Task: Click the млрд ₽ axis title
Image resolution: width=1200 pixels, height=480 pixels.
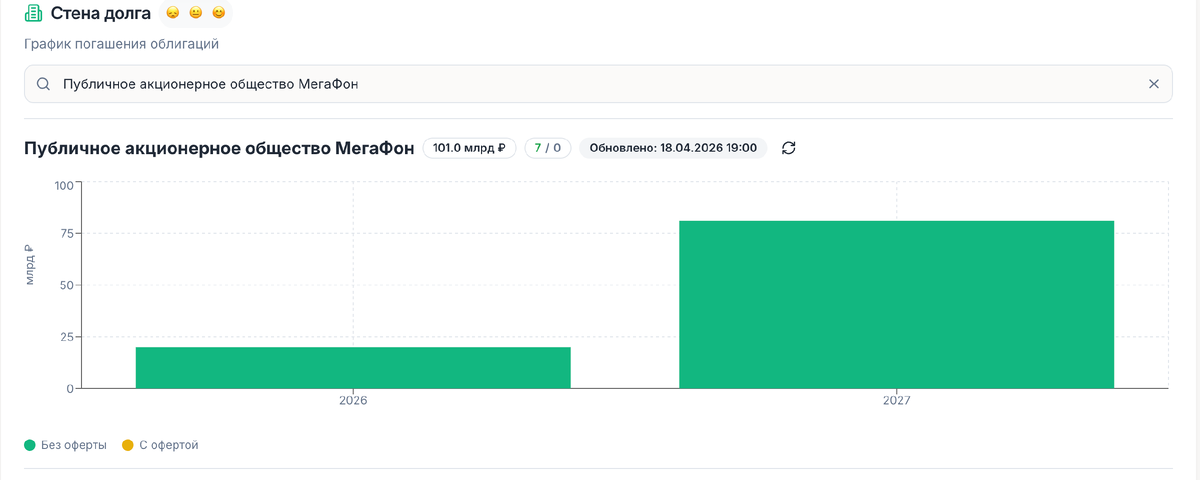Action: [x=30, y=266]
